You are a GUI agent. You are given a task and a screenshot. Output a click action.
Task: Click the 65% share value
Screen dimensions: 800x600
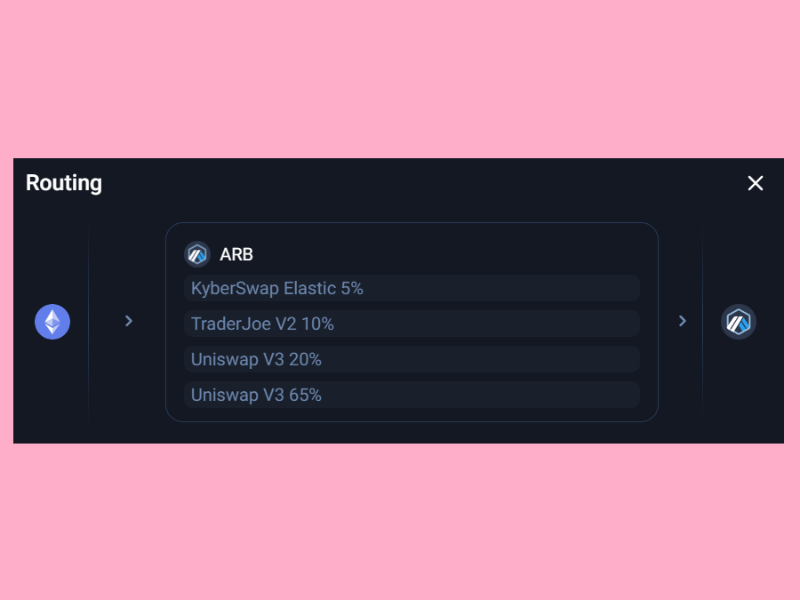(305, 395)
